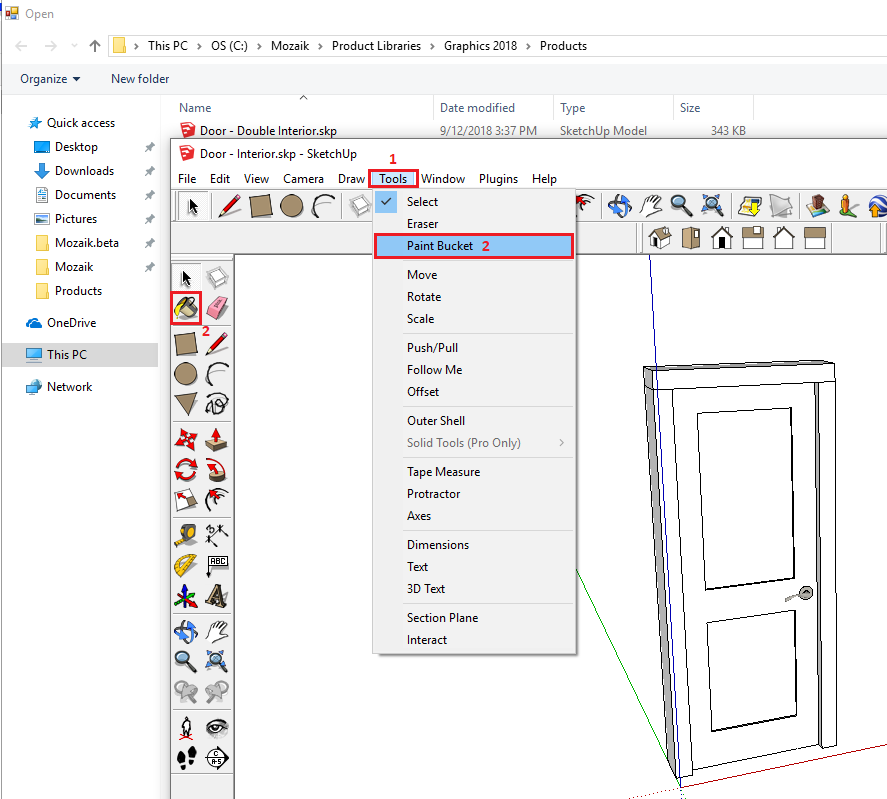Open the Camera menu
This screenshot has width=887, height=799.
point(303,179)
